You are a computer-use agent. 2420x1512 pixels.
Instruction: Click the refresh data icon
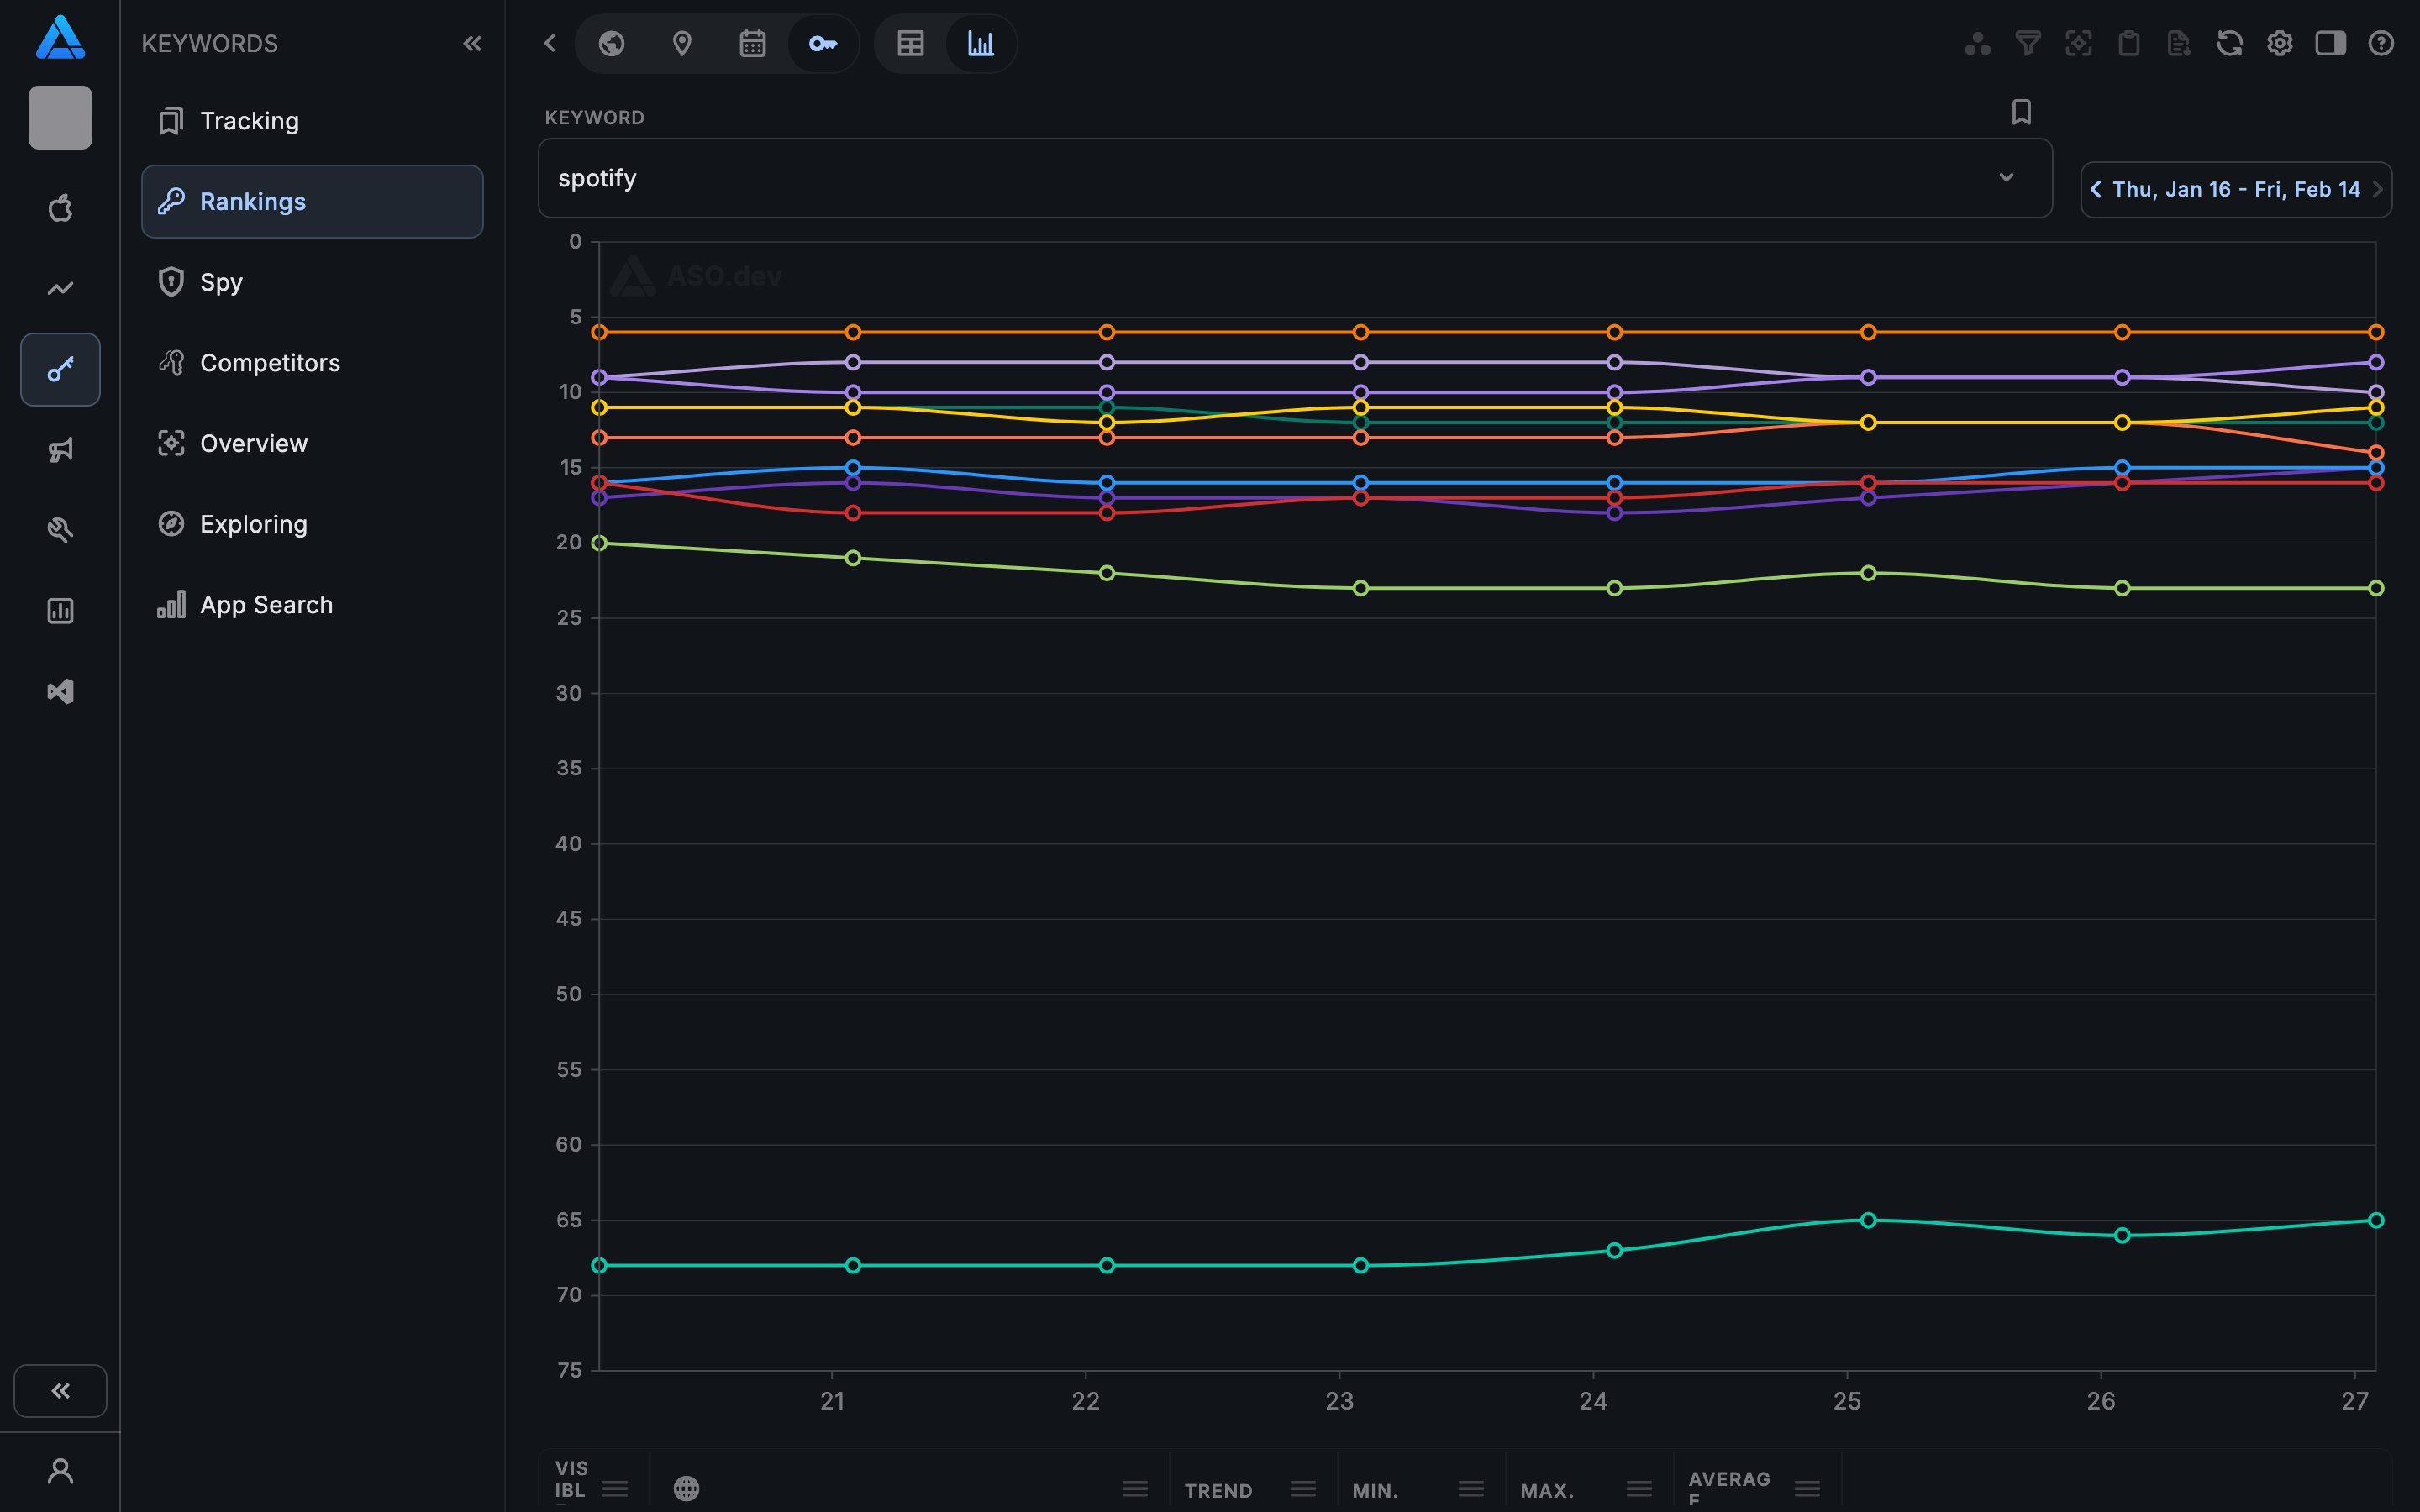(2229, 43)
